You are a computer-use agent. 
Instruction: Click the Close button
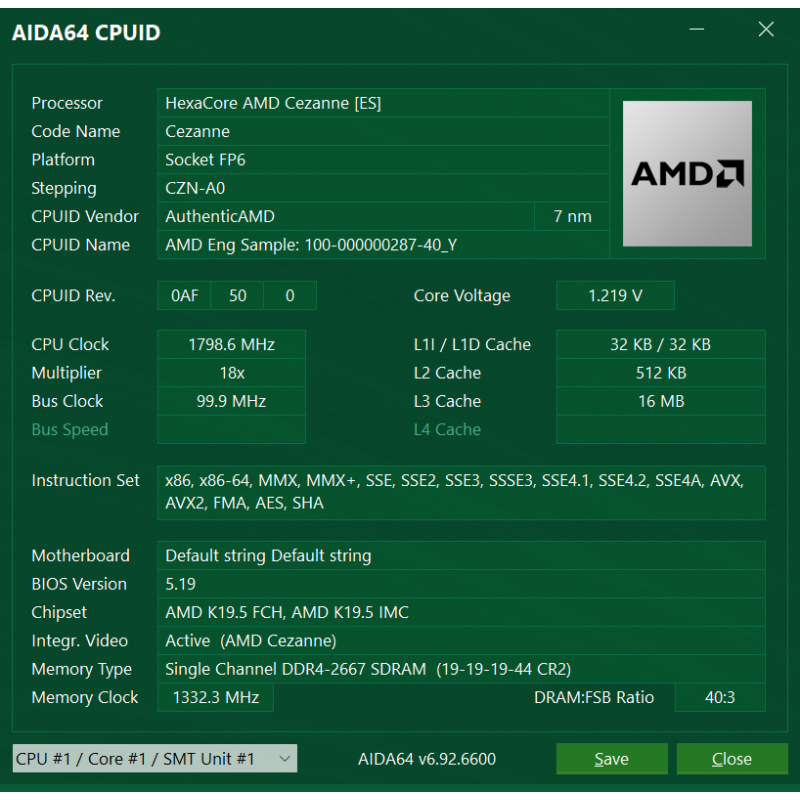[x=732, y=759]
